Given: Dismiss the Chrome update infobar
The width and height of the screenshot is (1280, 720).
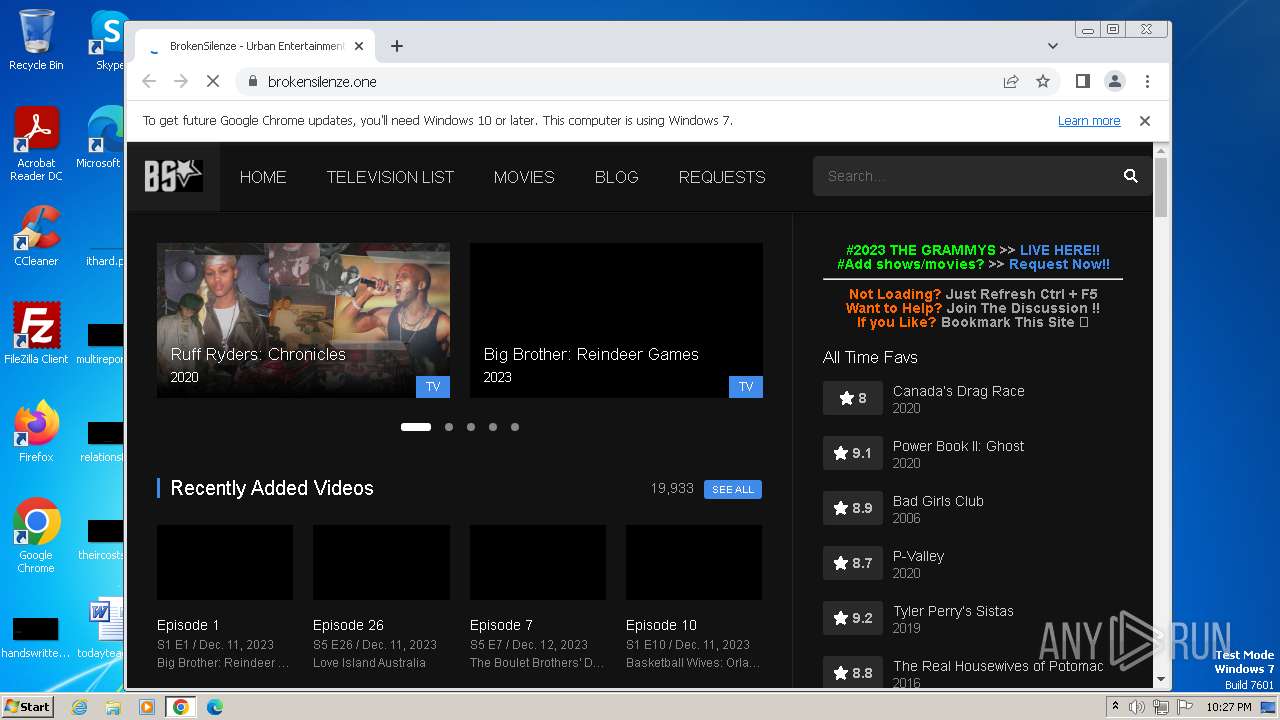Looking at the screenshot, I should [x=1145, y=121].
